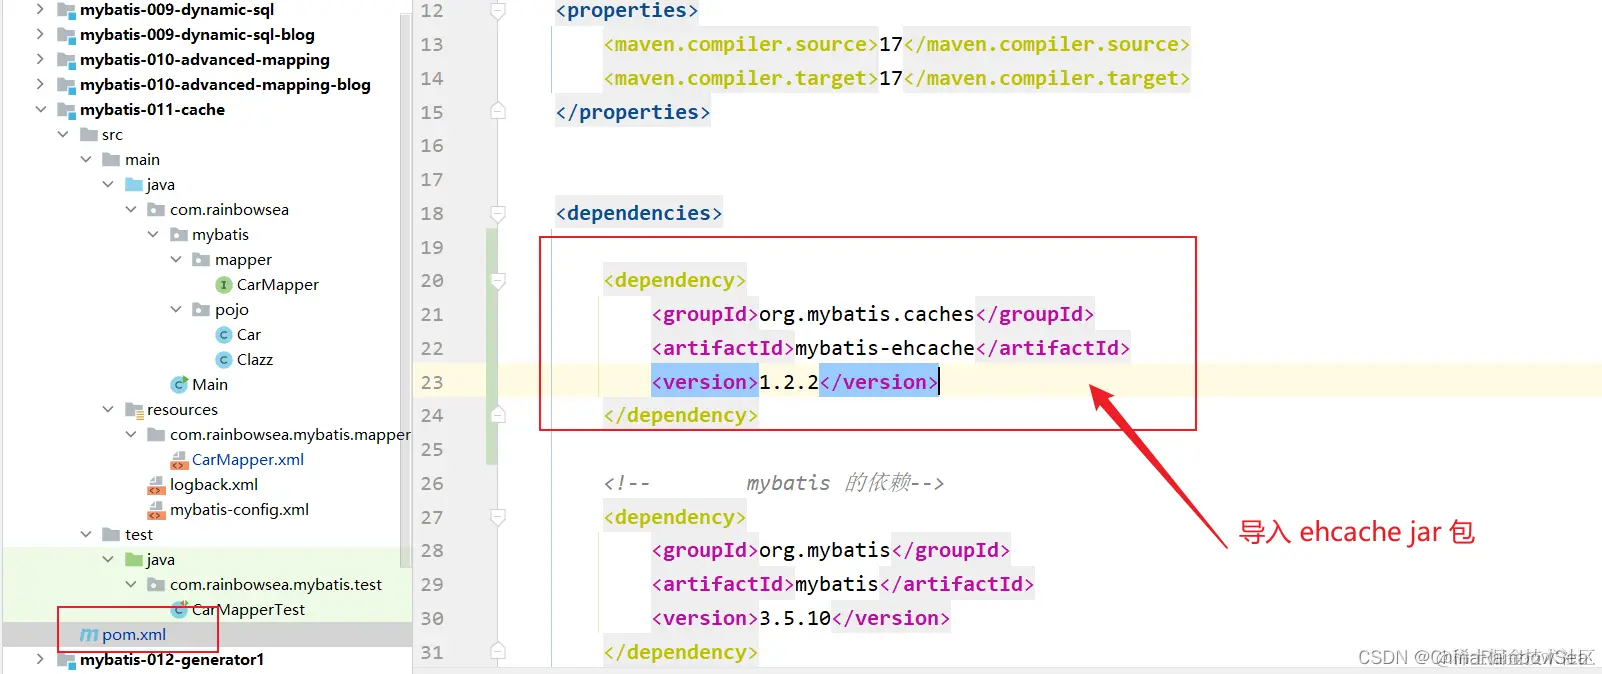The height and width of the screenshot is (674, 1602).
Task: Click the maven.compiler.source value 17
Action: (891, 44)
